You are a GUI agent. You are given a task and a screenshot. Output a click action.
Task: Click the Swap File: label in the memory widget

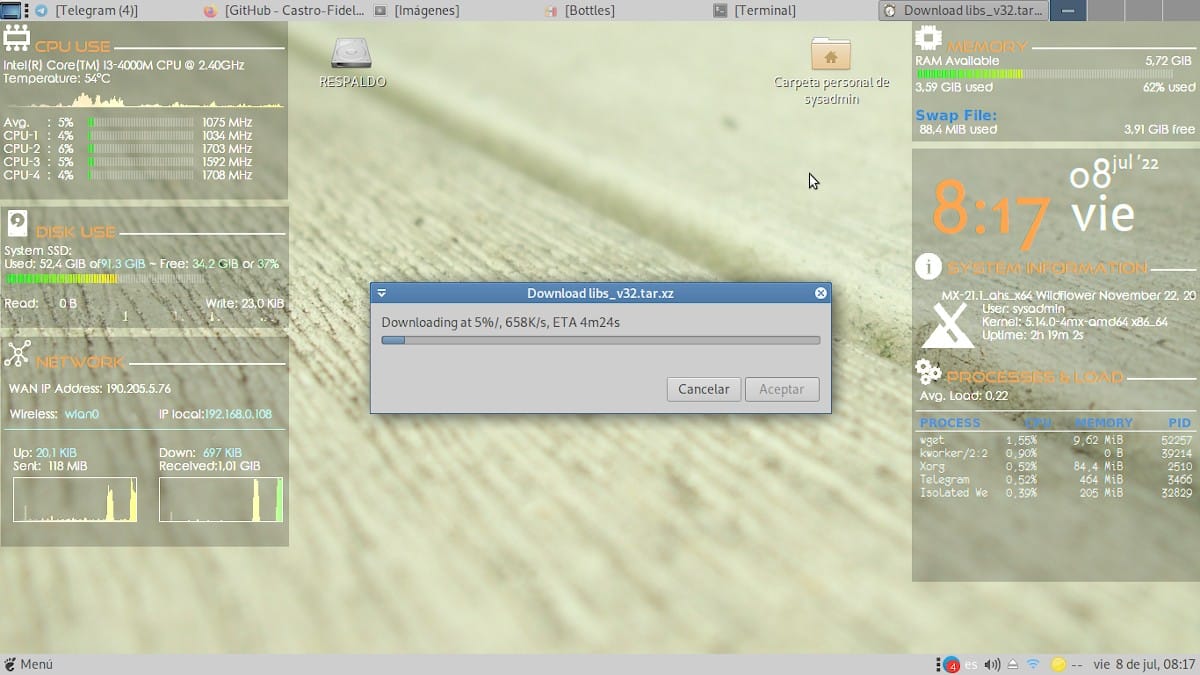tap(956, 115)
